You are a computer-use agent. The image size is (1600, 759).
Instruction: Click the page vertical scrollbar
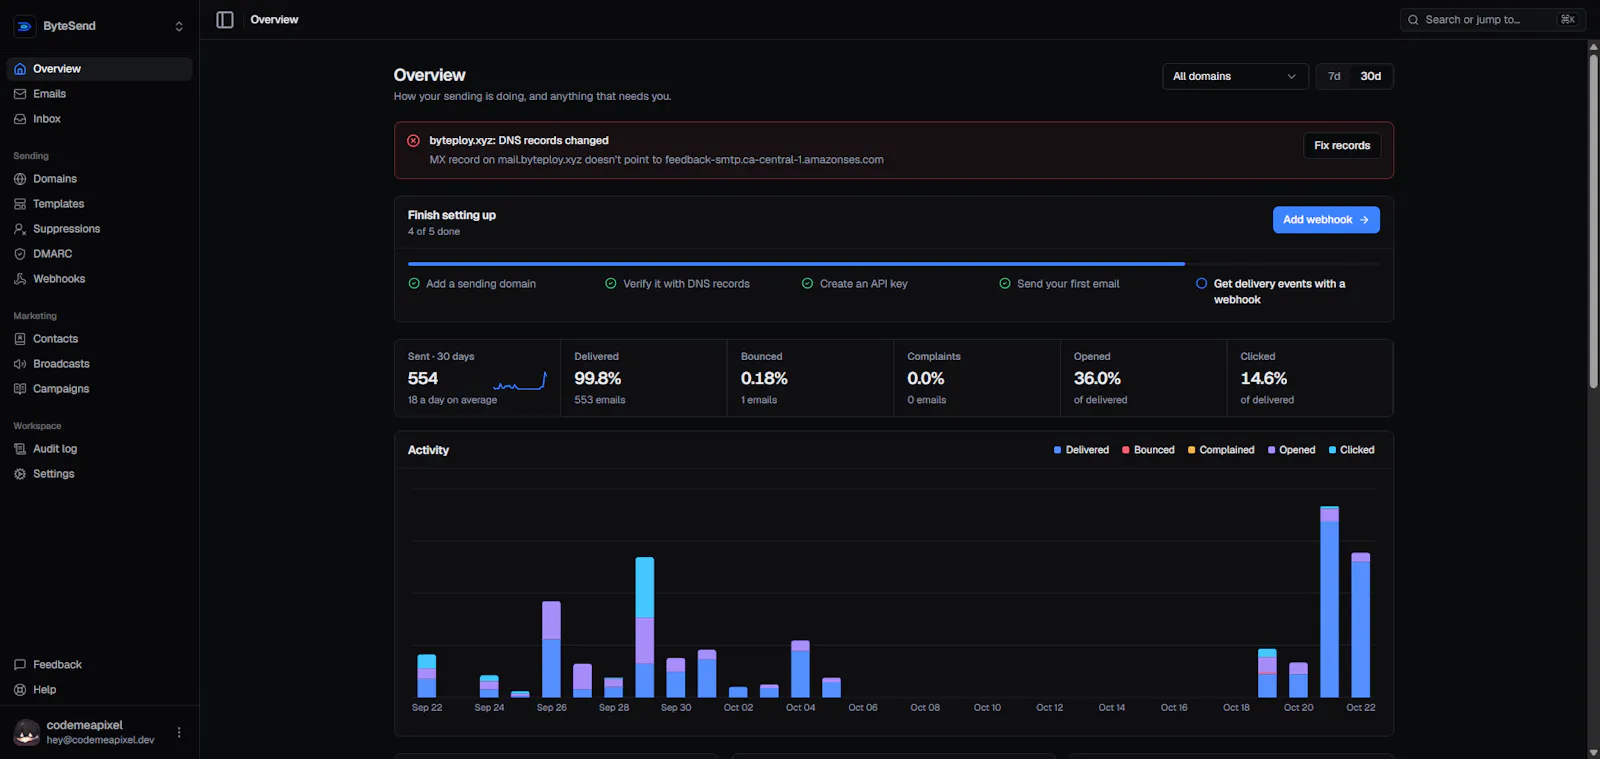click(x=1594, y=223)
